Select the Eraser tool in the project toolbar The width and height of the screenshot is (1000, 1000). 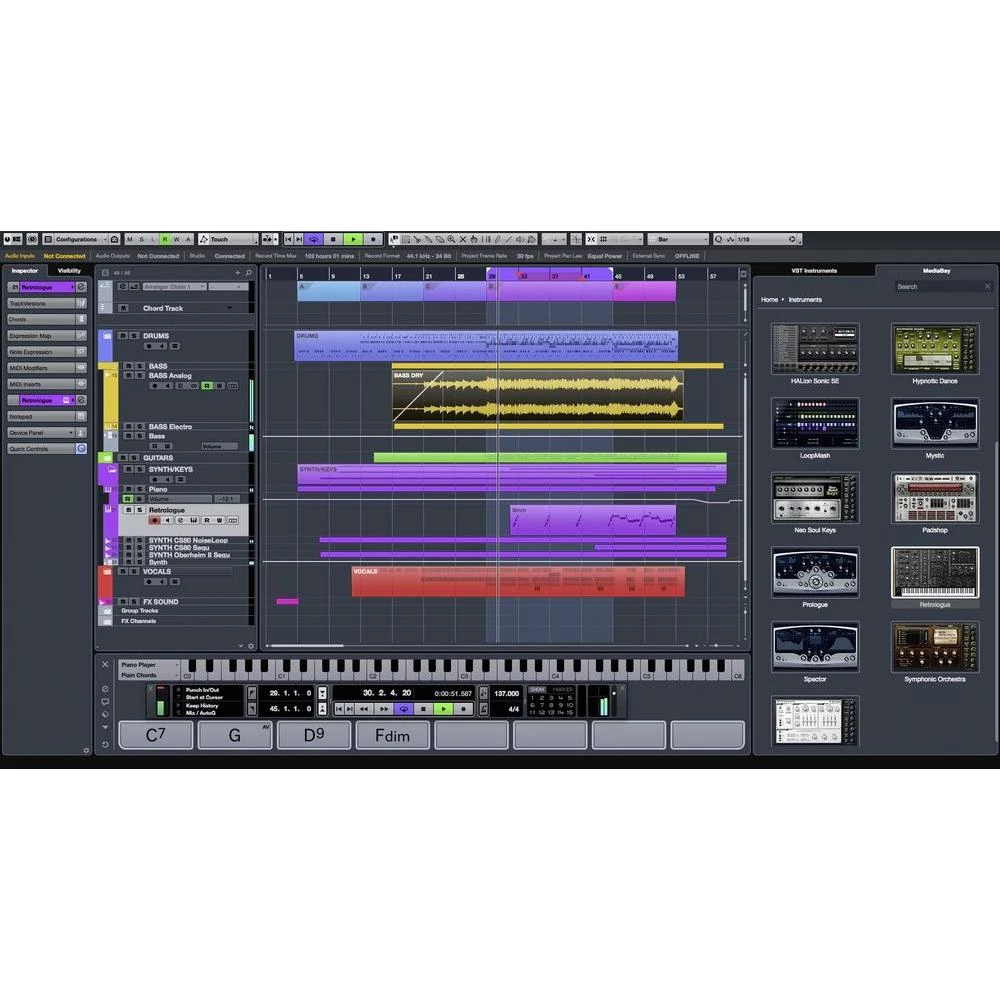click(x=440, y=239)
